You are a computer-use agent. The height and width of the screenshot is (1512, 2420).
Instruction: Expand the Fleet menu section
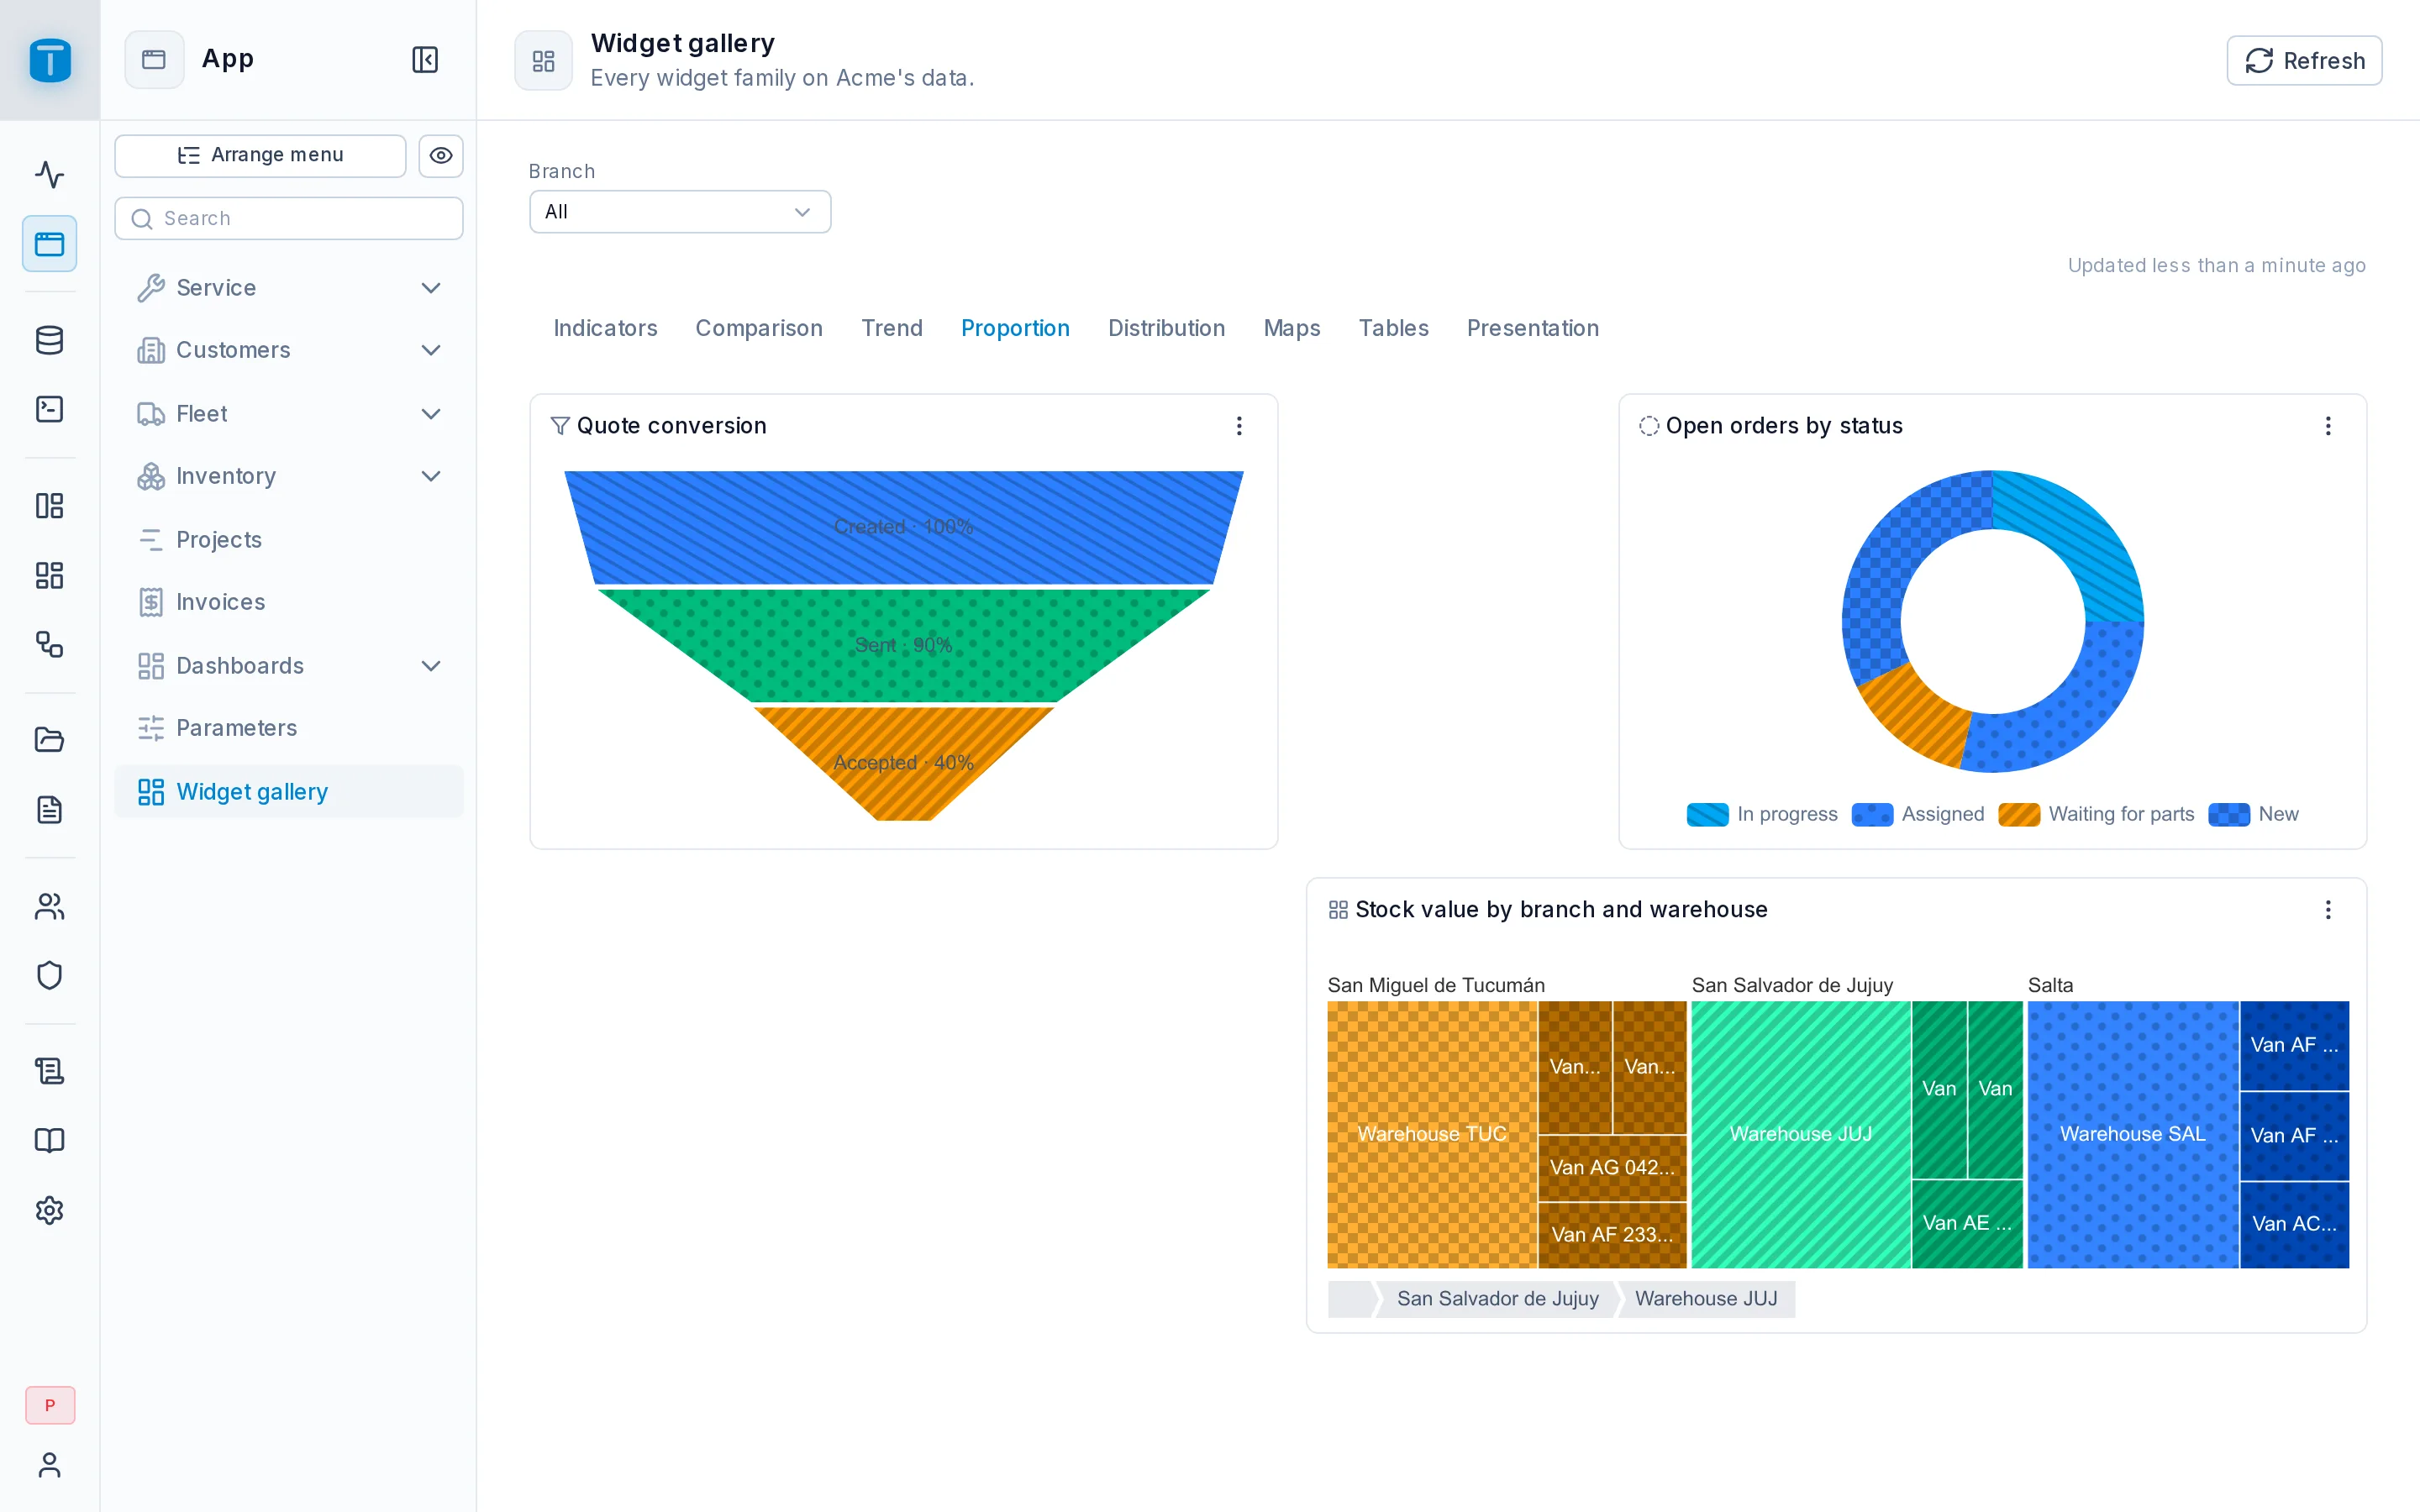tap(289, 414)
